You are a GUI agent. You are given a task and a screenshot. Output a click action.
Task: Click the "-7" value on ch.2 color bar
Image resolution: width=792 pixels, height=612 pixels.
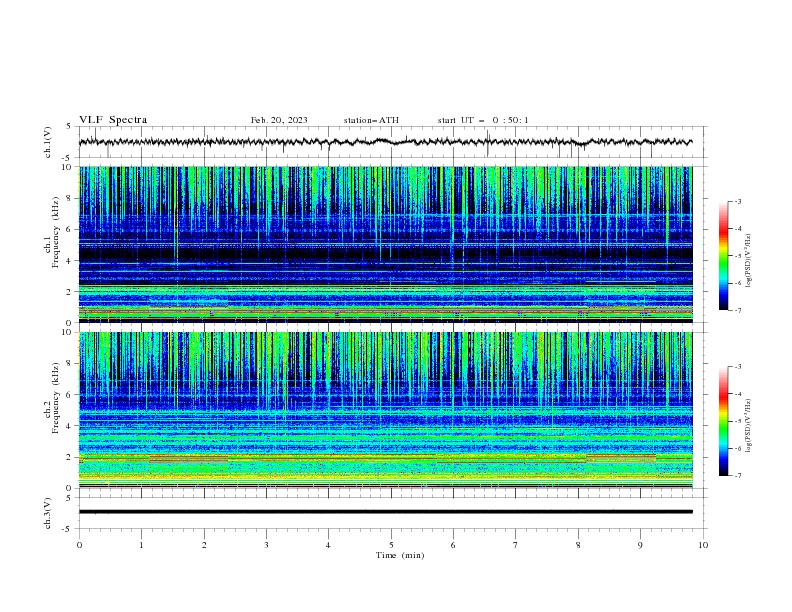(737, 475)
